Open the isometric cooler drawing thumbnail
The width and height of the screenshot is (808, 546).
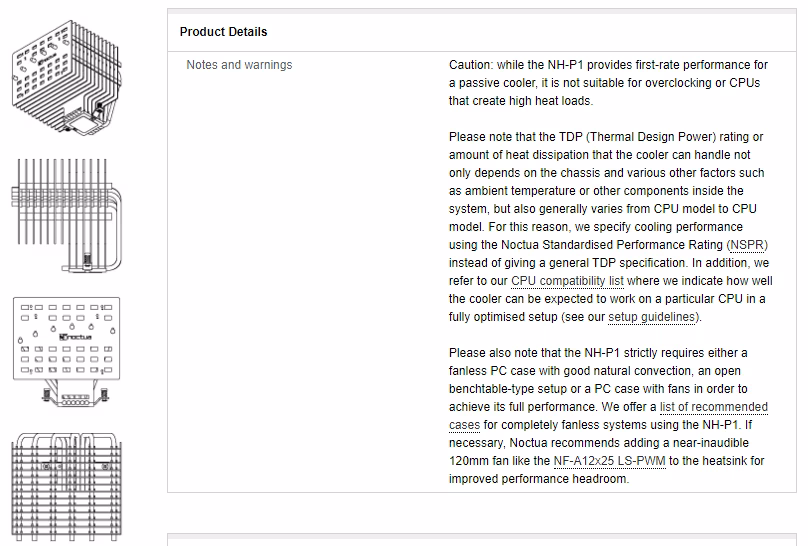(67, 77)
